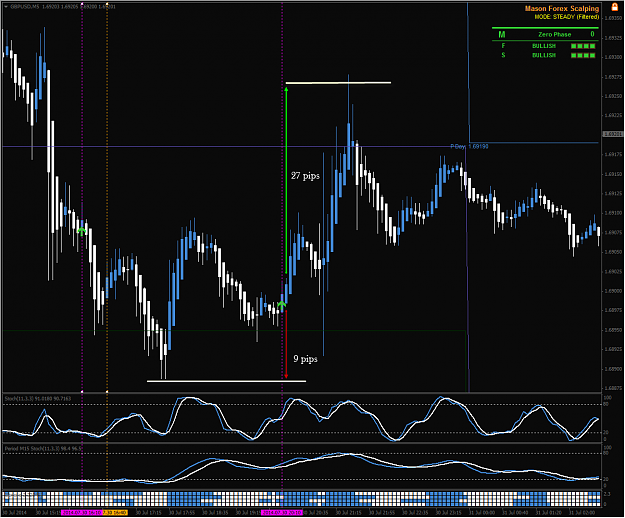Click the GBPUSD,M5 chart title arrow
The width and height of the screenshot is (625, 518).
point(7,6)
